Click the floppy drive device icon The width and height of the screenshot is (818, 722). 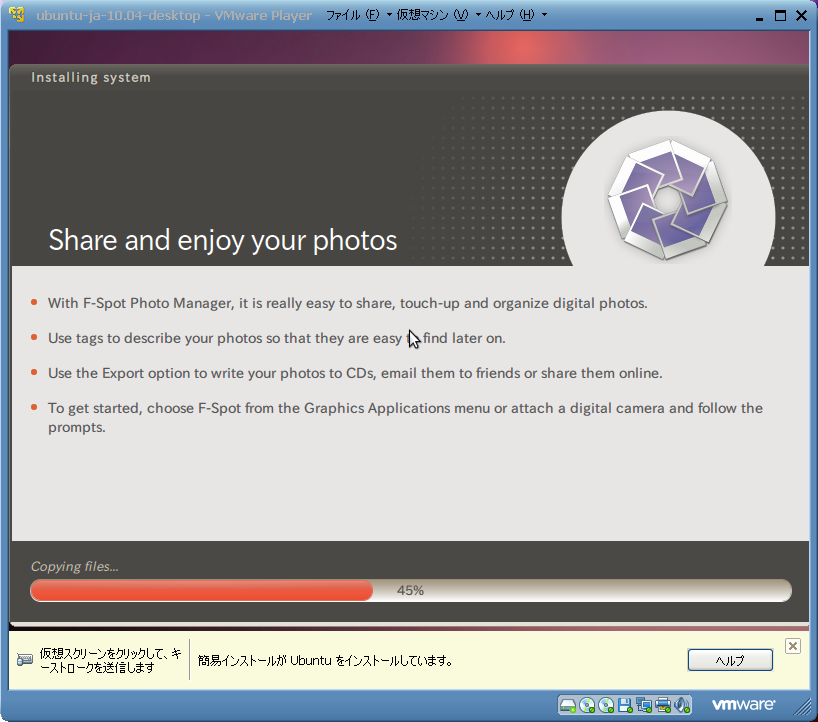[x=625, y=706]
